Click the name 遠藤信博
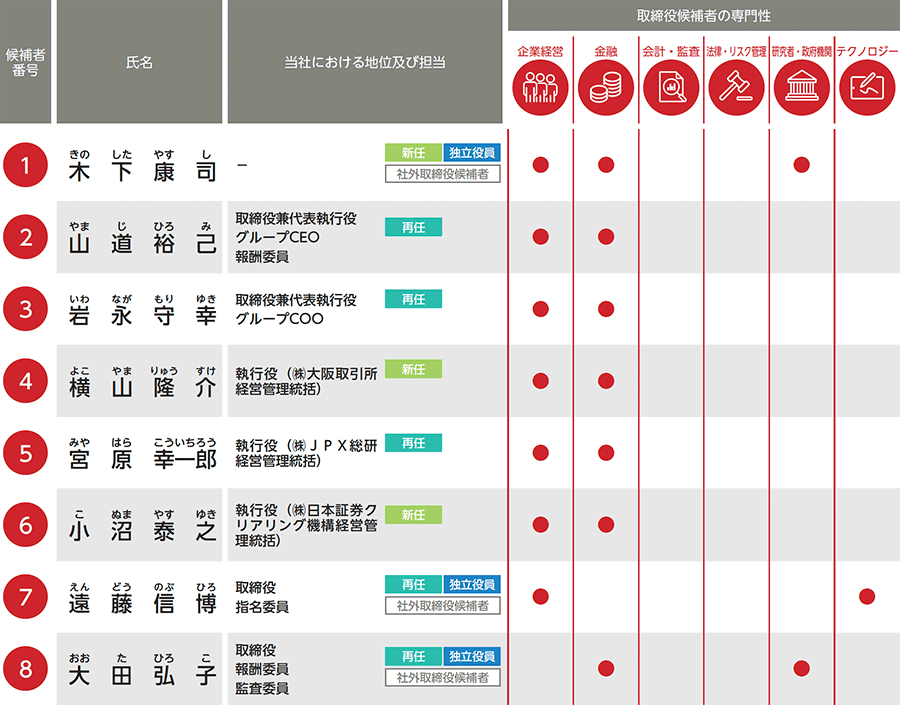The image size is (900, 705). click(142, 603)
